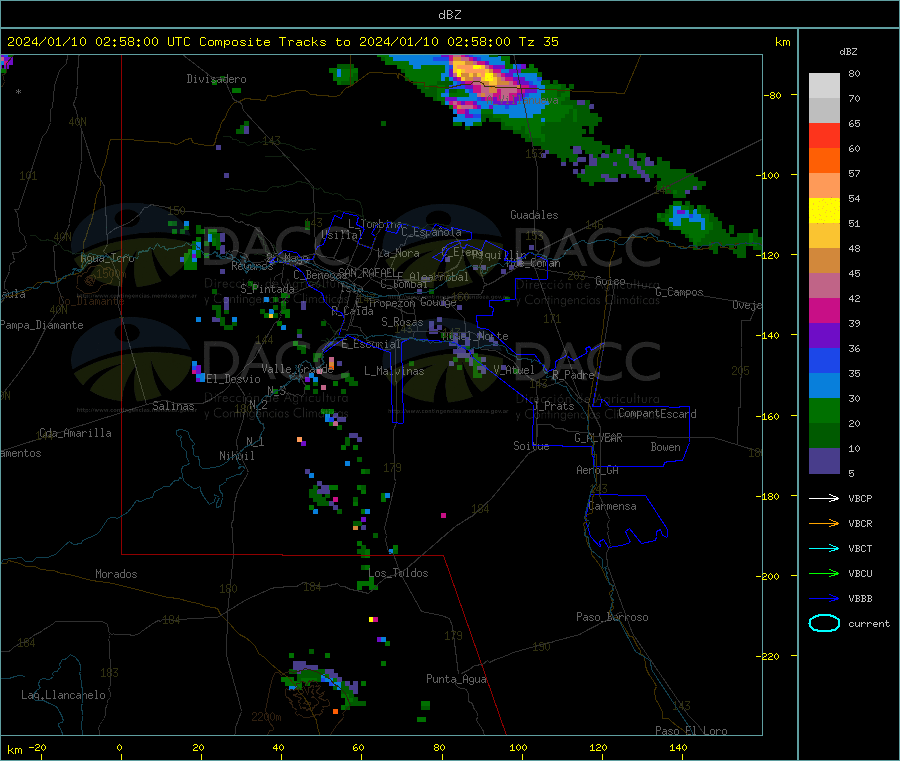Click the 100 km X-axis tick label

[x=518, y=747]
